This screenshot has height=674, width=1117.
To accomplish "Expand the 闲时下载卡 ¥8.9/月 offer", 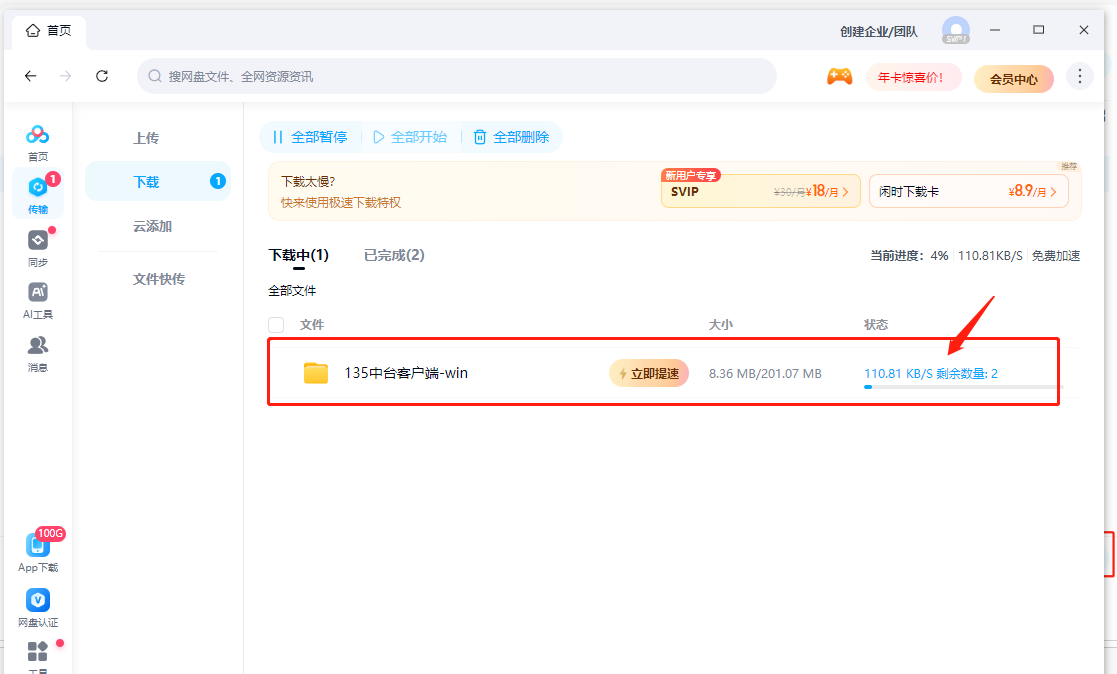I will [969, 192].
